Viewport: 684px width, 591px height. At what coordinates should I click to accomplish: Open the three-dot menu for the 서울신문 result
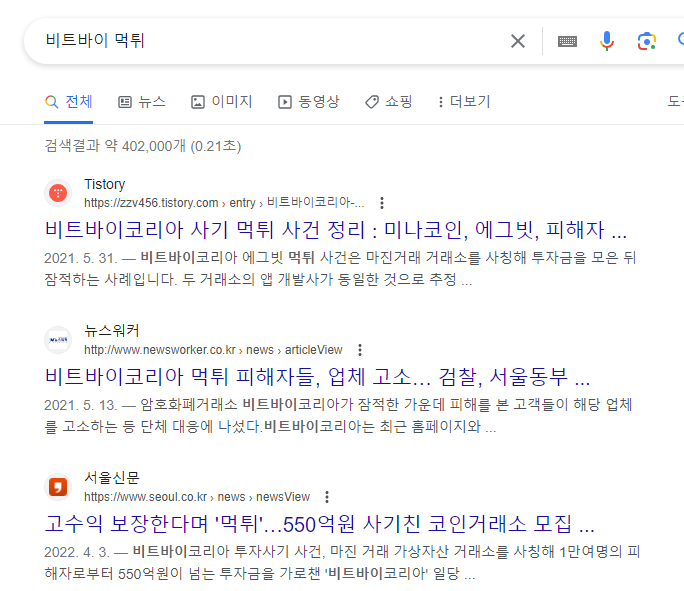tap(327, 497)
